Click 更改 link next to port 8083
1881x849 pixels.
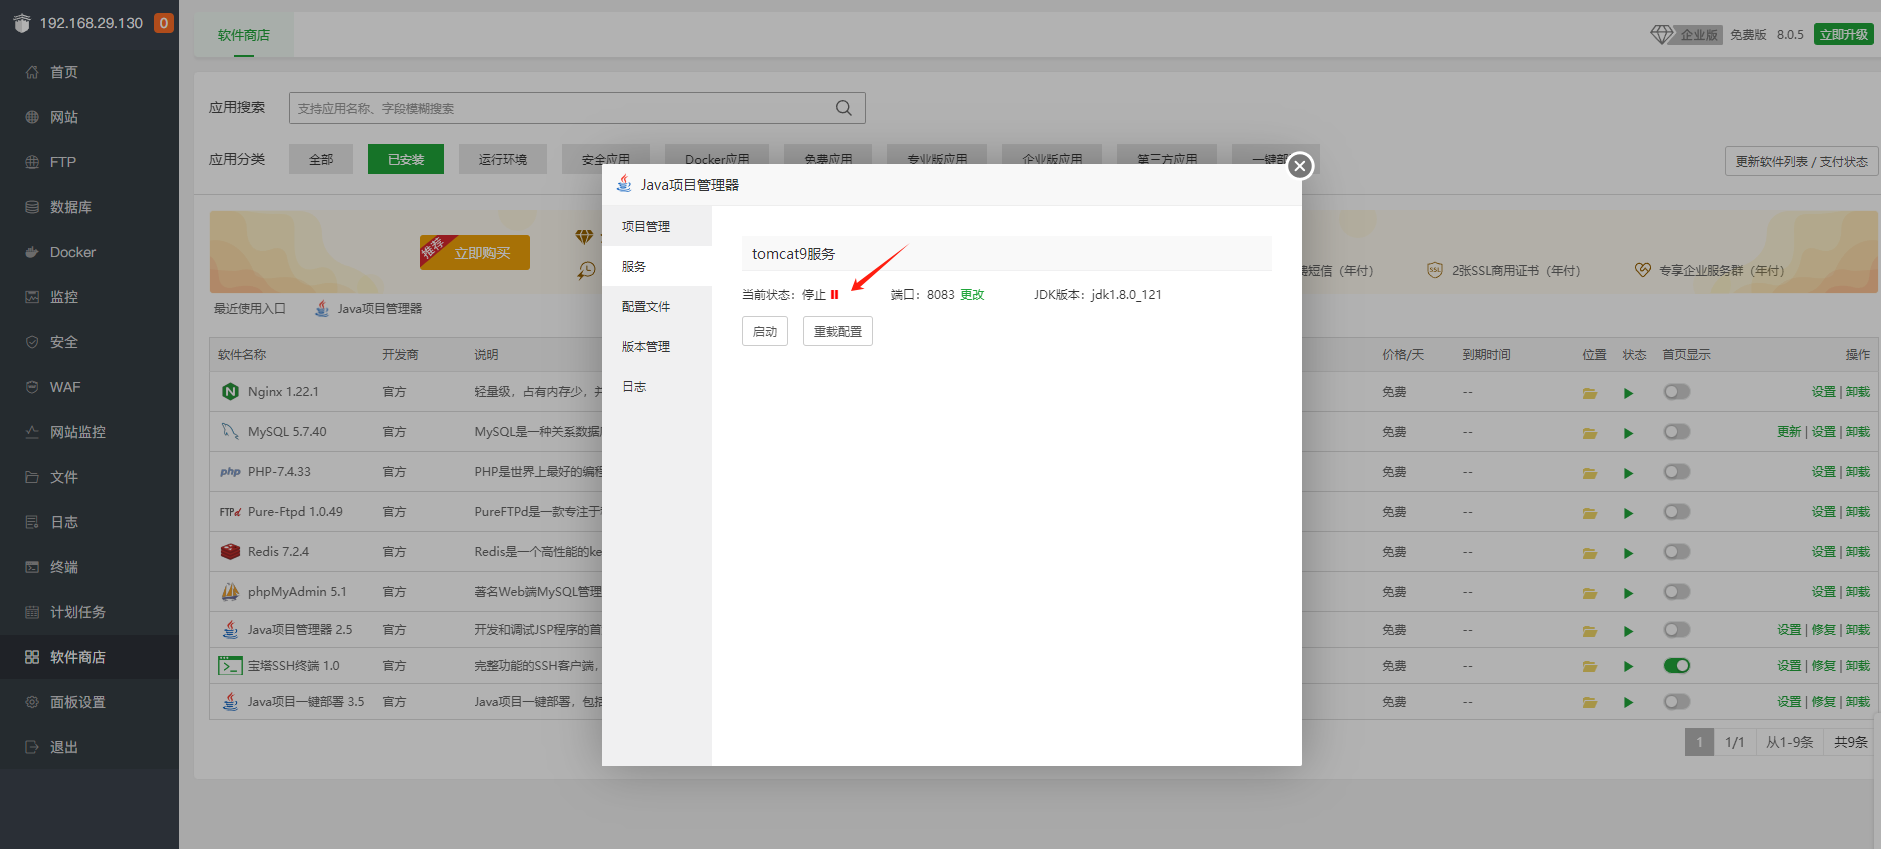[x=972, y=294]
